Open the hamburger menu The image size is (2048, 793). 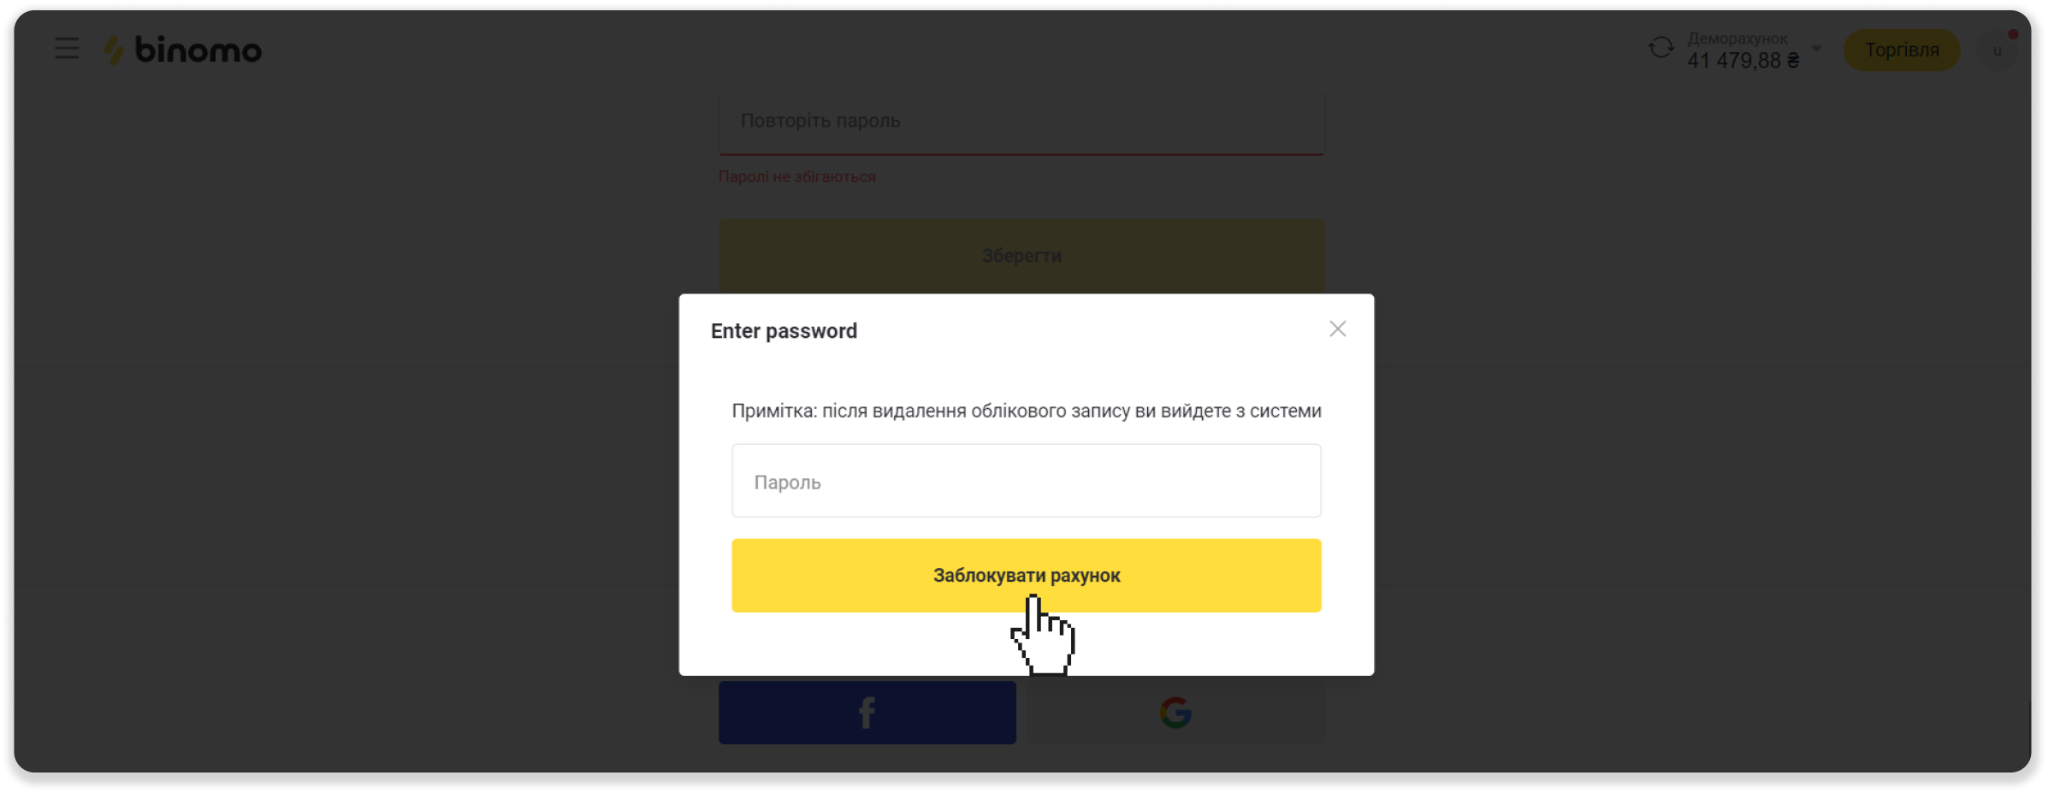(x=66, y=48)
